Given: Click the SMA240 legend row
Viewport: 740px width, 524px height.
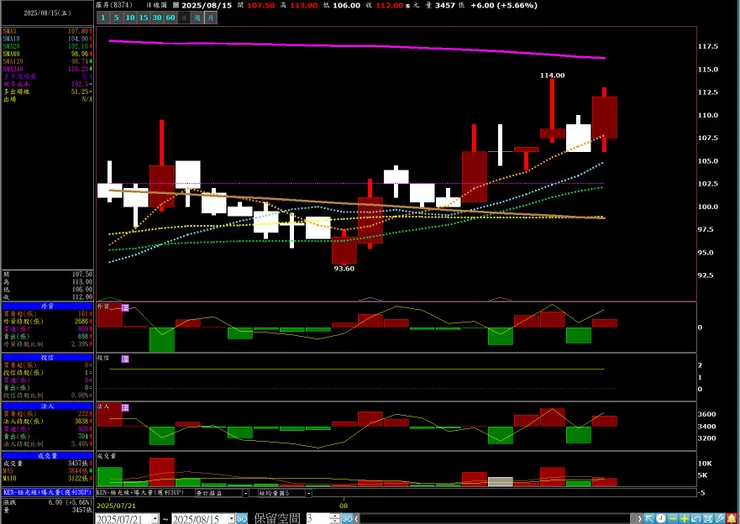Looking at the screenshot, I should pyautogui.click(x=47, y=69).
